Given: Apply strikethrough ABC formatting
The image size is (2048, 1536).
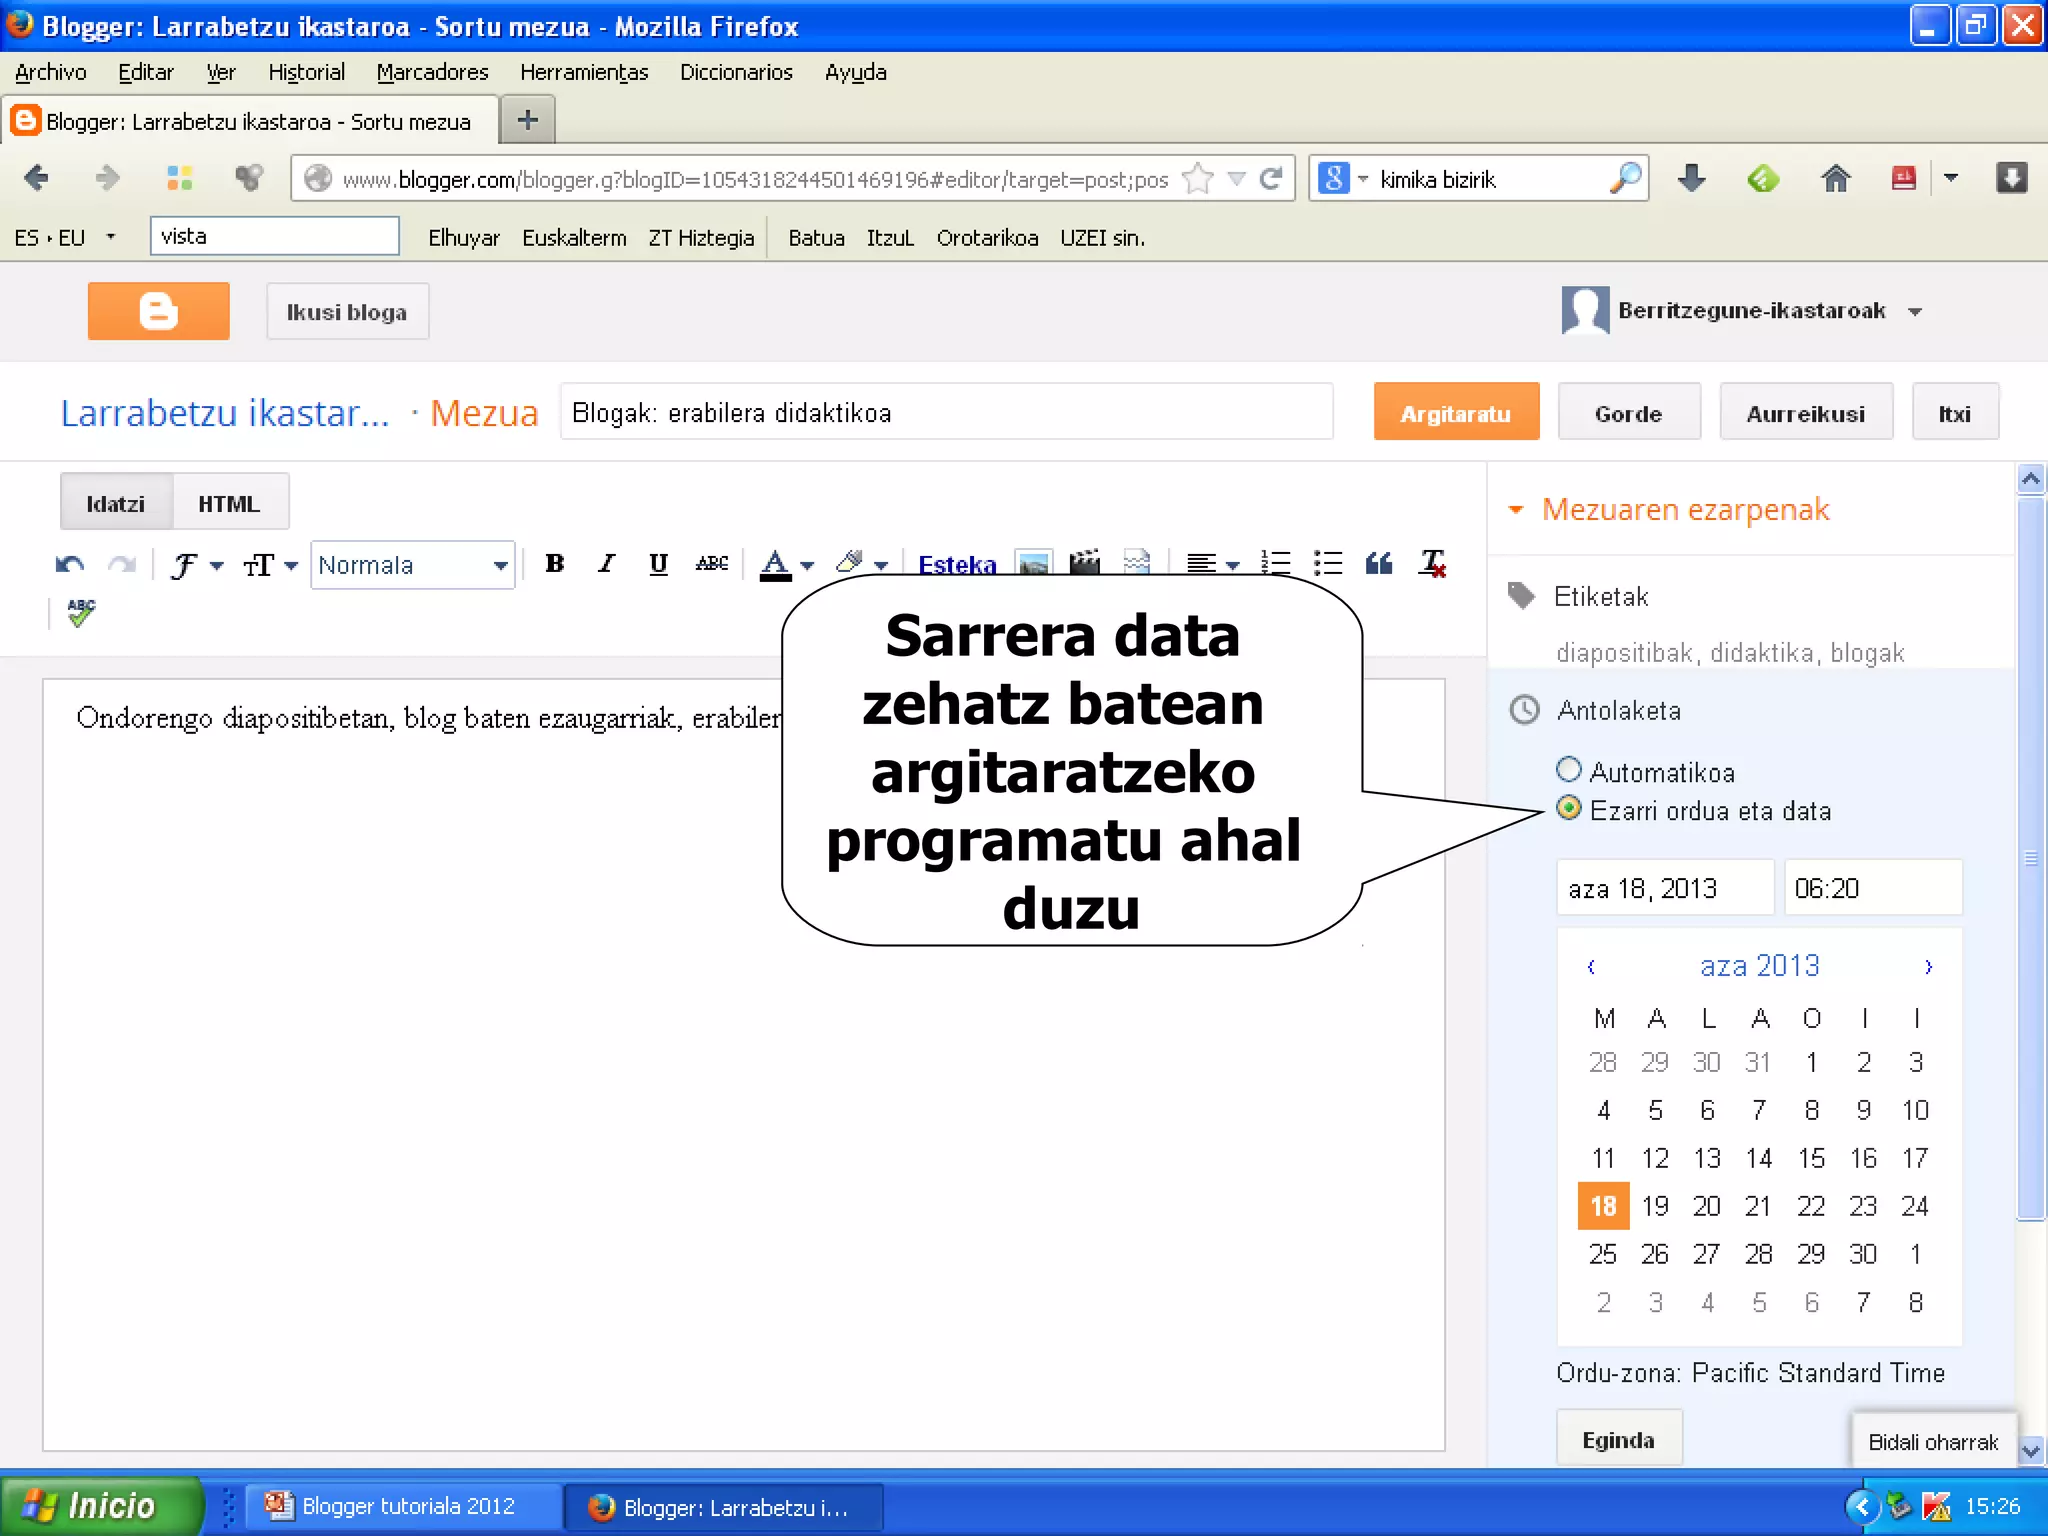Looking at the screenshot, I should [712, 564].
